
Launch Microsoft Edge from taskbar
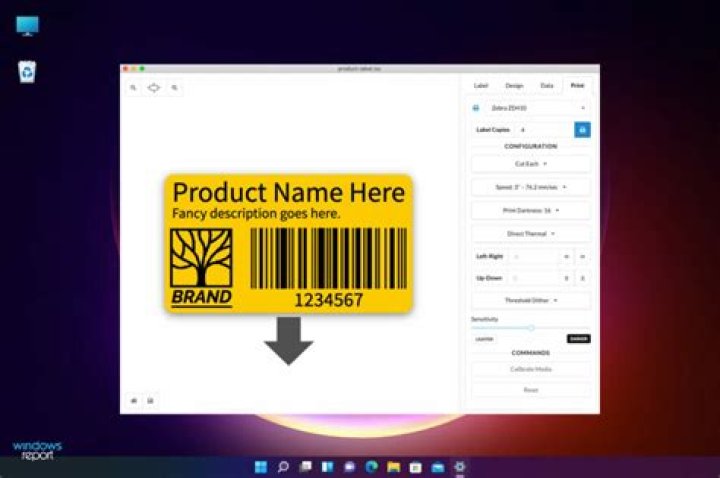(371, 467)
